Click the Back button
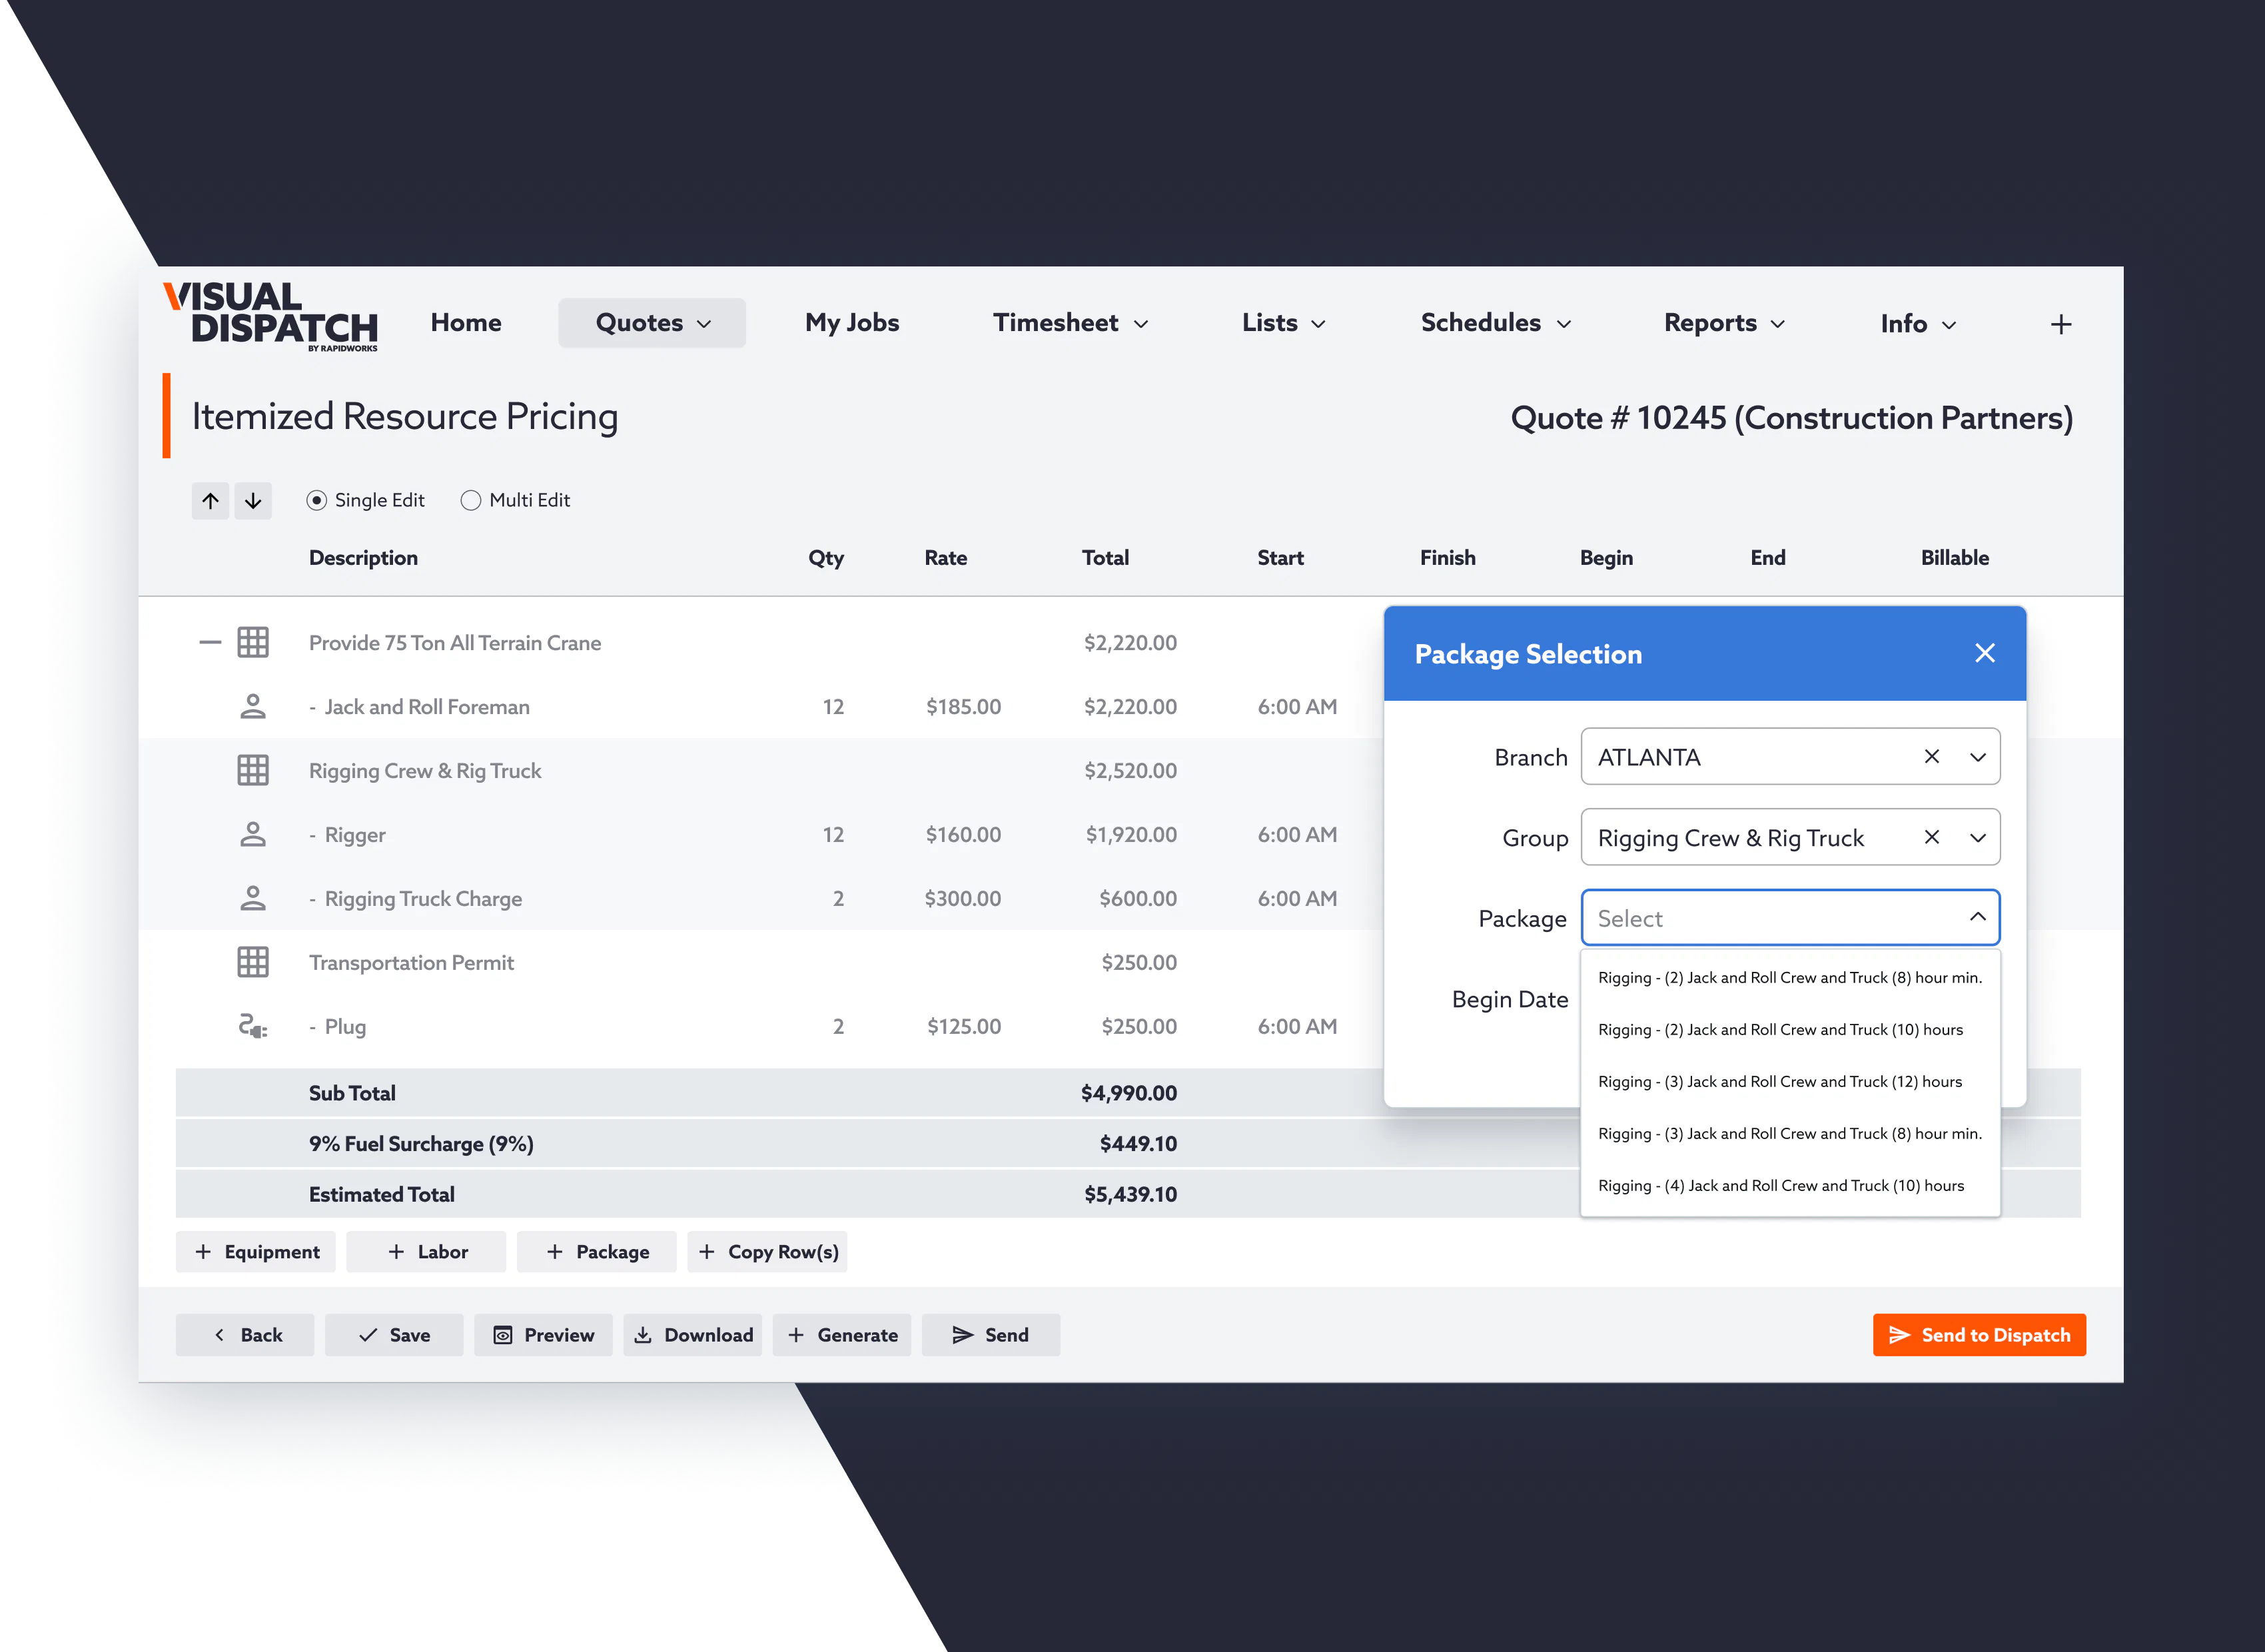 [245, 1335]
